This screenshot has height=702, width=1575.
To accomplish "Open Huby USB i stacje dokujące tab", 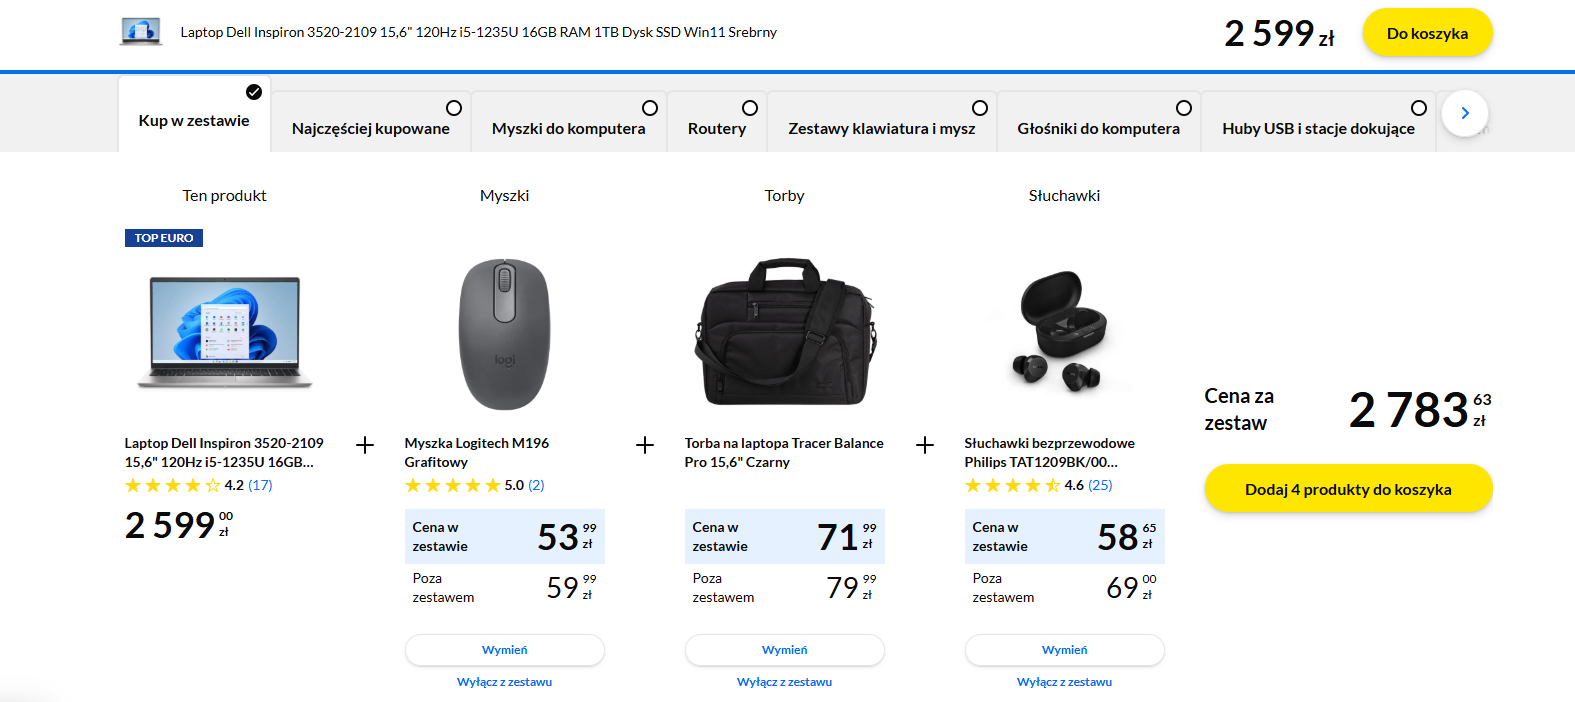I will [1318, 129].
